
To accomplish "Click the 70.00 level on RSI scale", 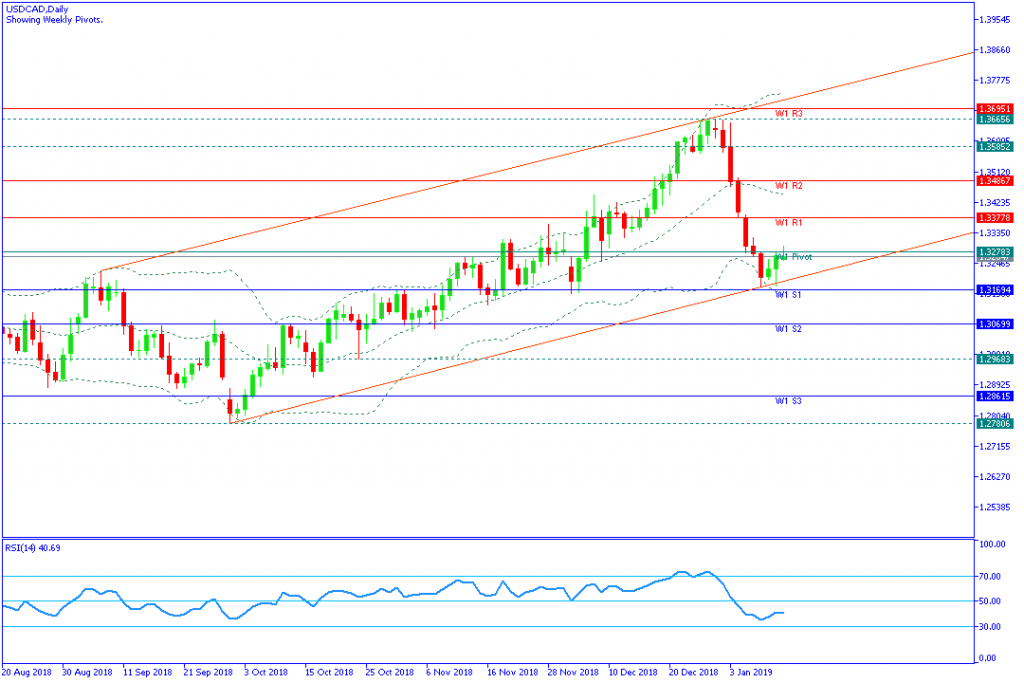I will click(991, 577).
